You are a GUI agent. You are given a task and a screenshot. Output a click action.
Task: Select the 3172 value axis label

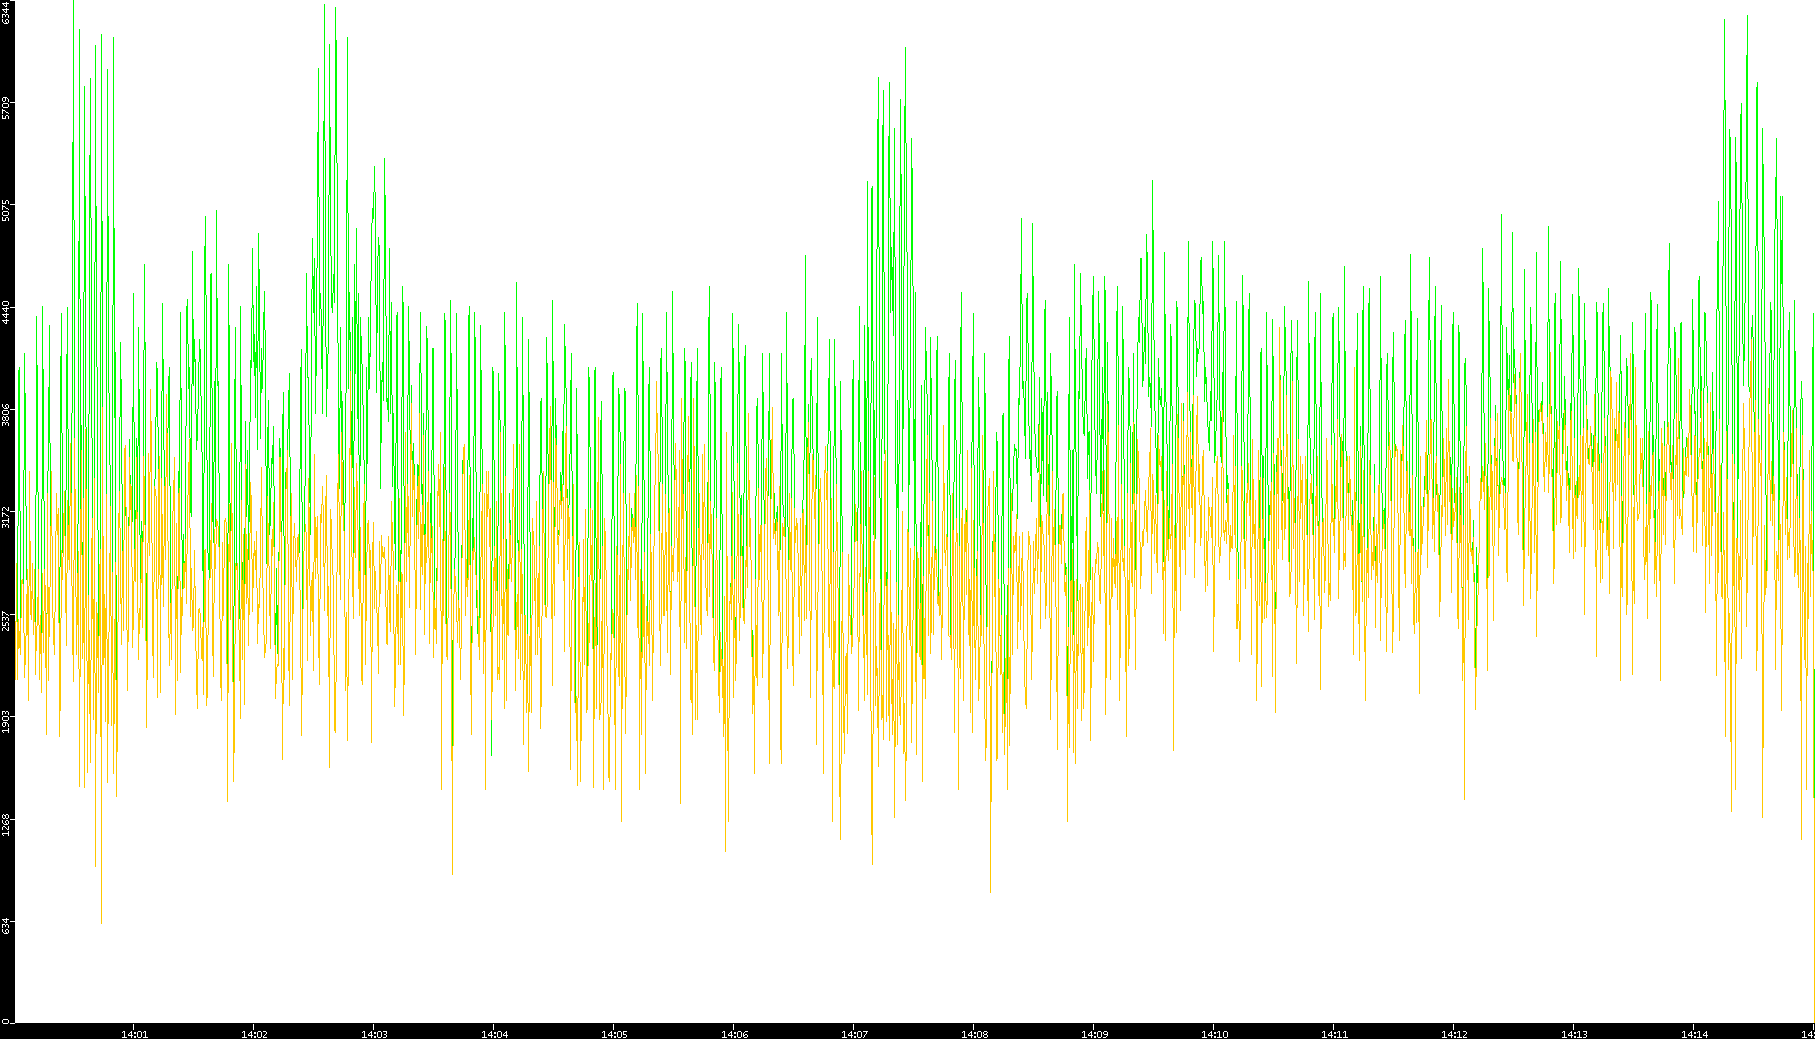[x=6, y=516]
